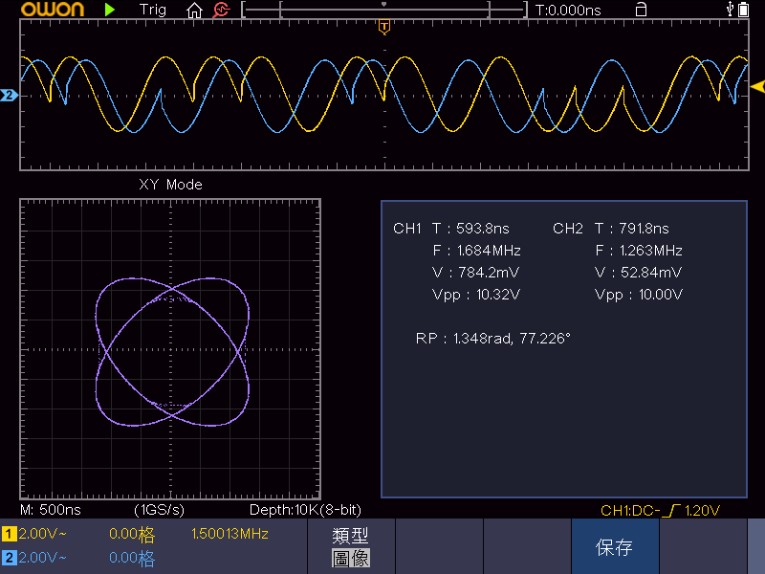The height and width of the screenshot is (574, 765).
Task: Click CH2 period value 791.8ns
Action: coord(644,228)
